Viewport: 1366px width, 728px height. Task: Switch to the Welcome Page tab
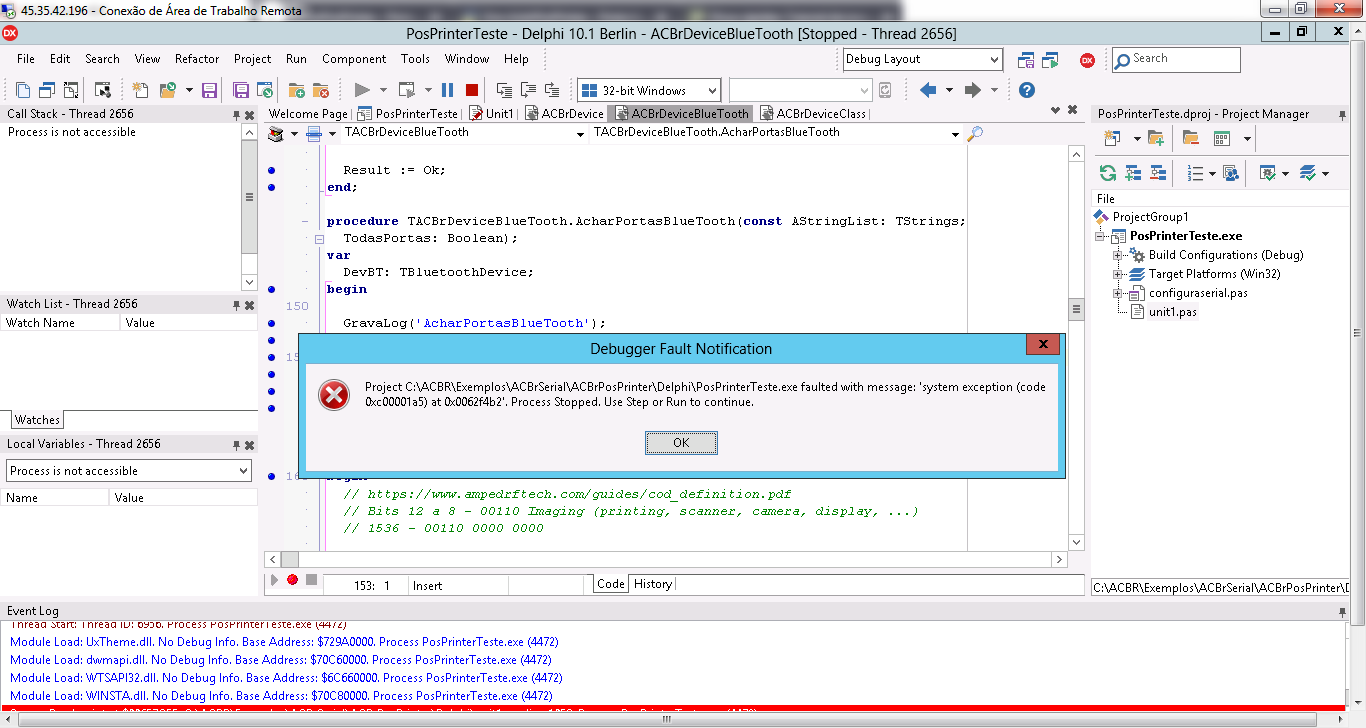click(308, 114)
